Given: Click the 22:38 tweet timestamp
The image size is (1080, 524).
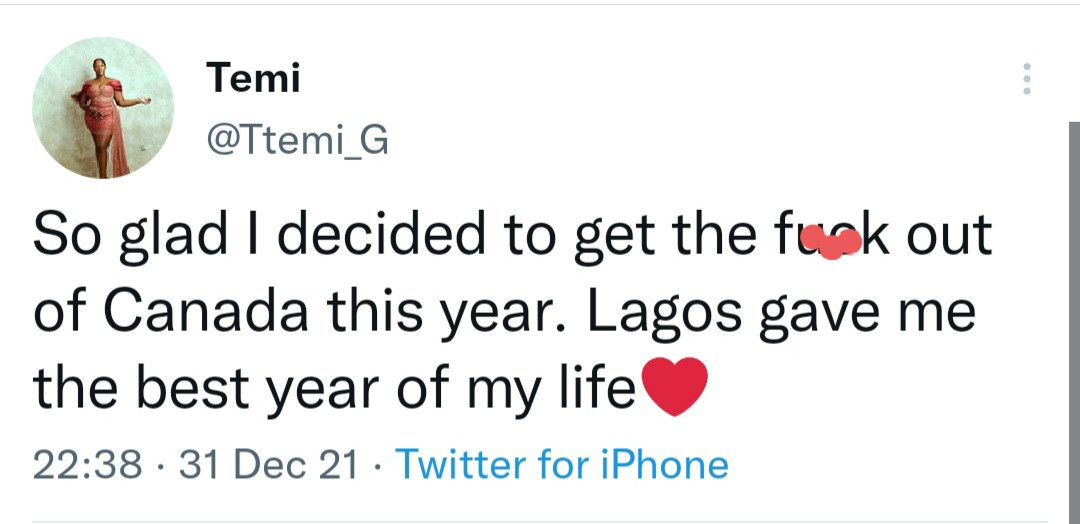Looking at the screenshot, I should click(86, 464).
